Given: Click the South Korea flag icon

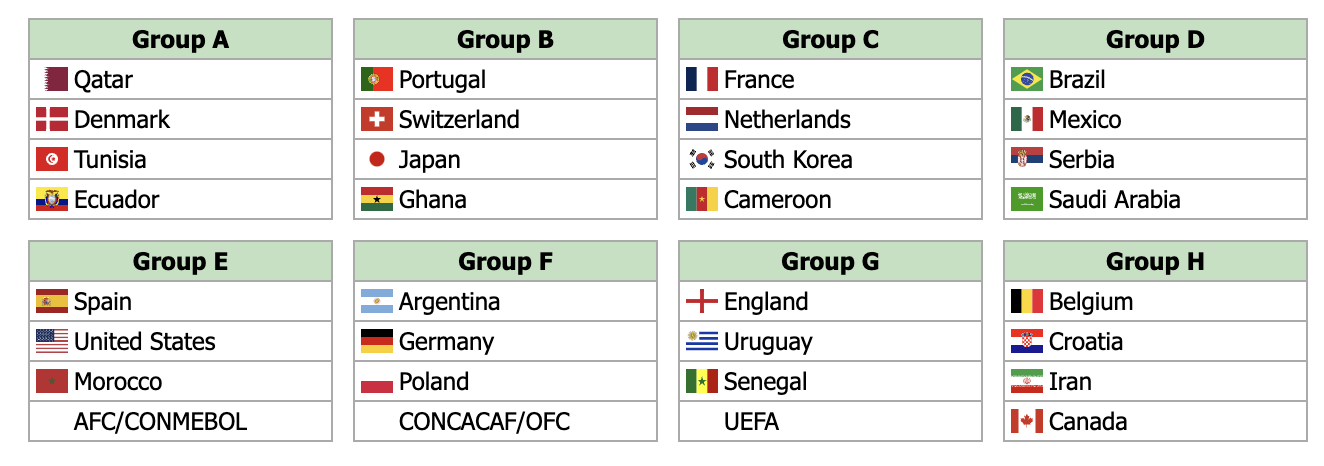Looking at the screenshot, I should 701,159.
